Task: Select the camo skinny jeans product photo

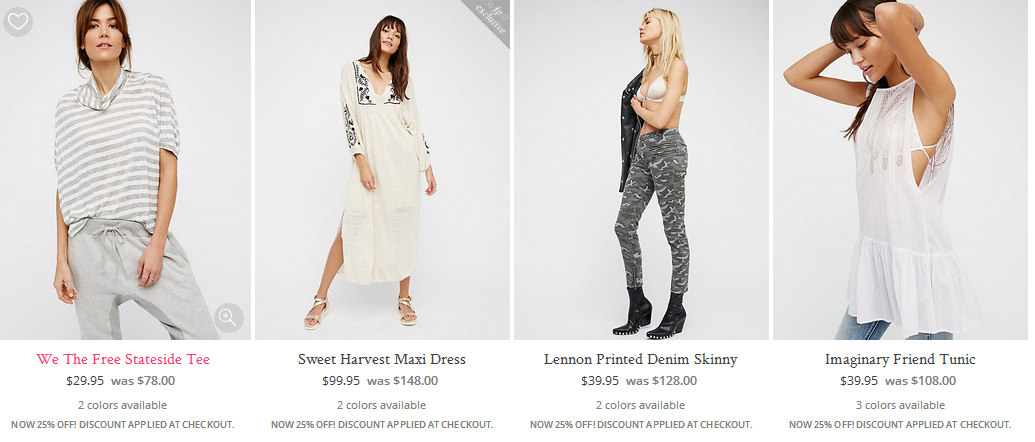Action: pos(641,170)
